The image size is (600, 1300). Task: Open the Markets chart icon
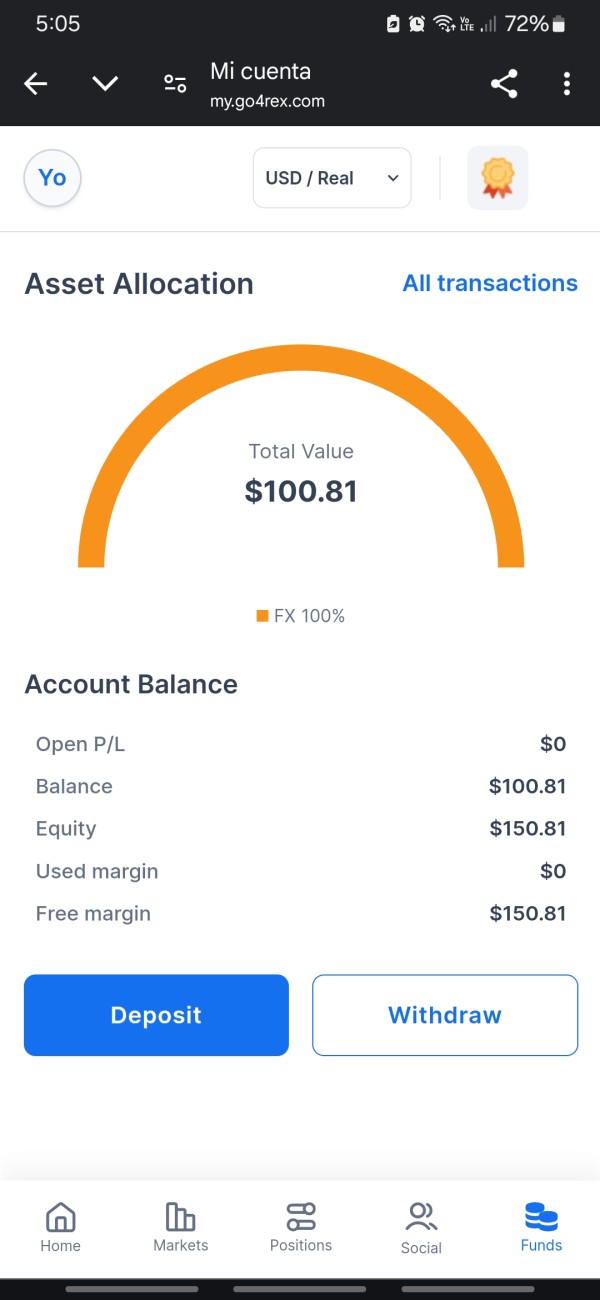(x=180, y=1217)
